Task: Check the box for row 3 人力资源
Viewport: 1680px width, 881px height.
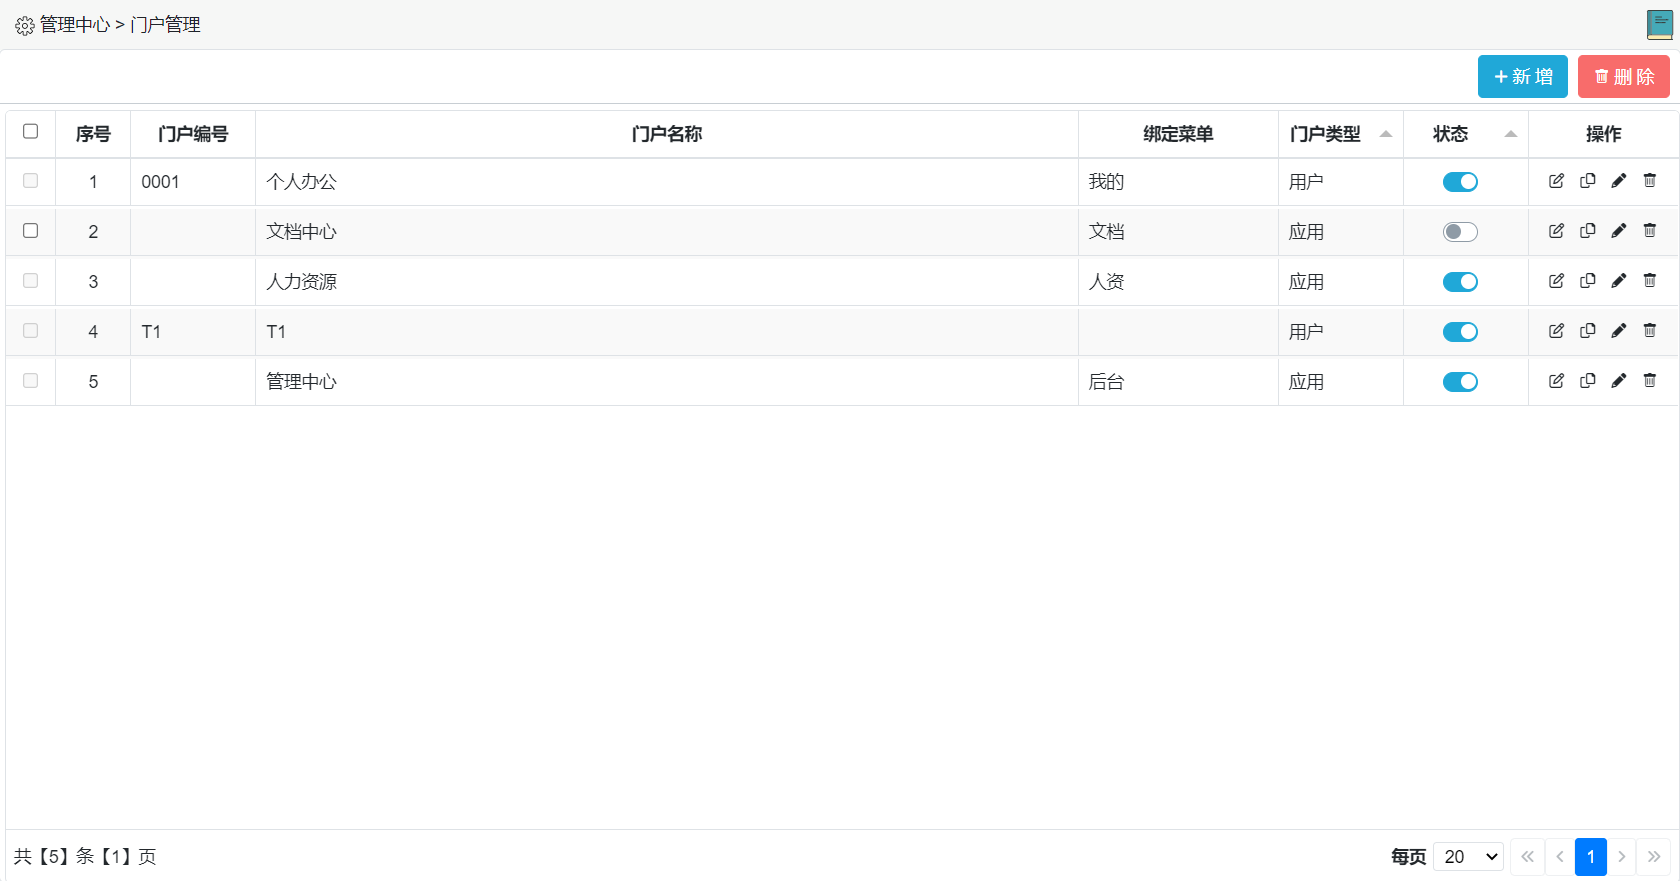Action: (x=31, y=281)
